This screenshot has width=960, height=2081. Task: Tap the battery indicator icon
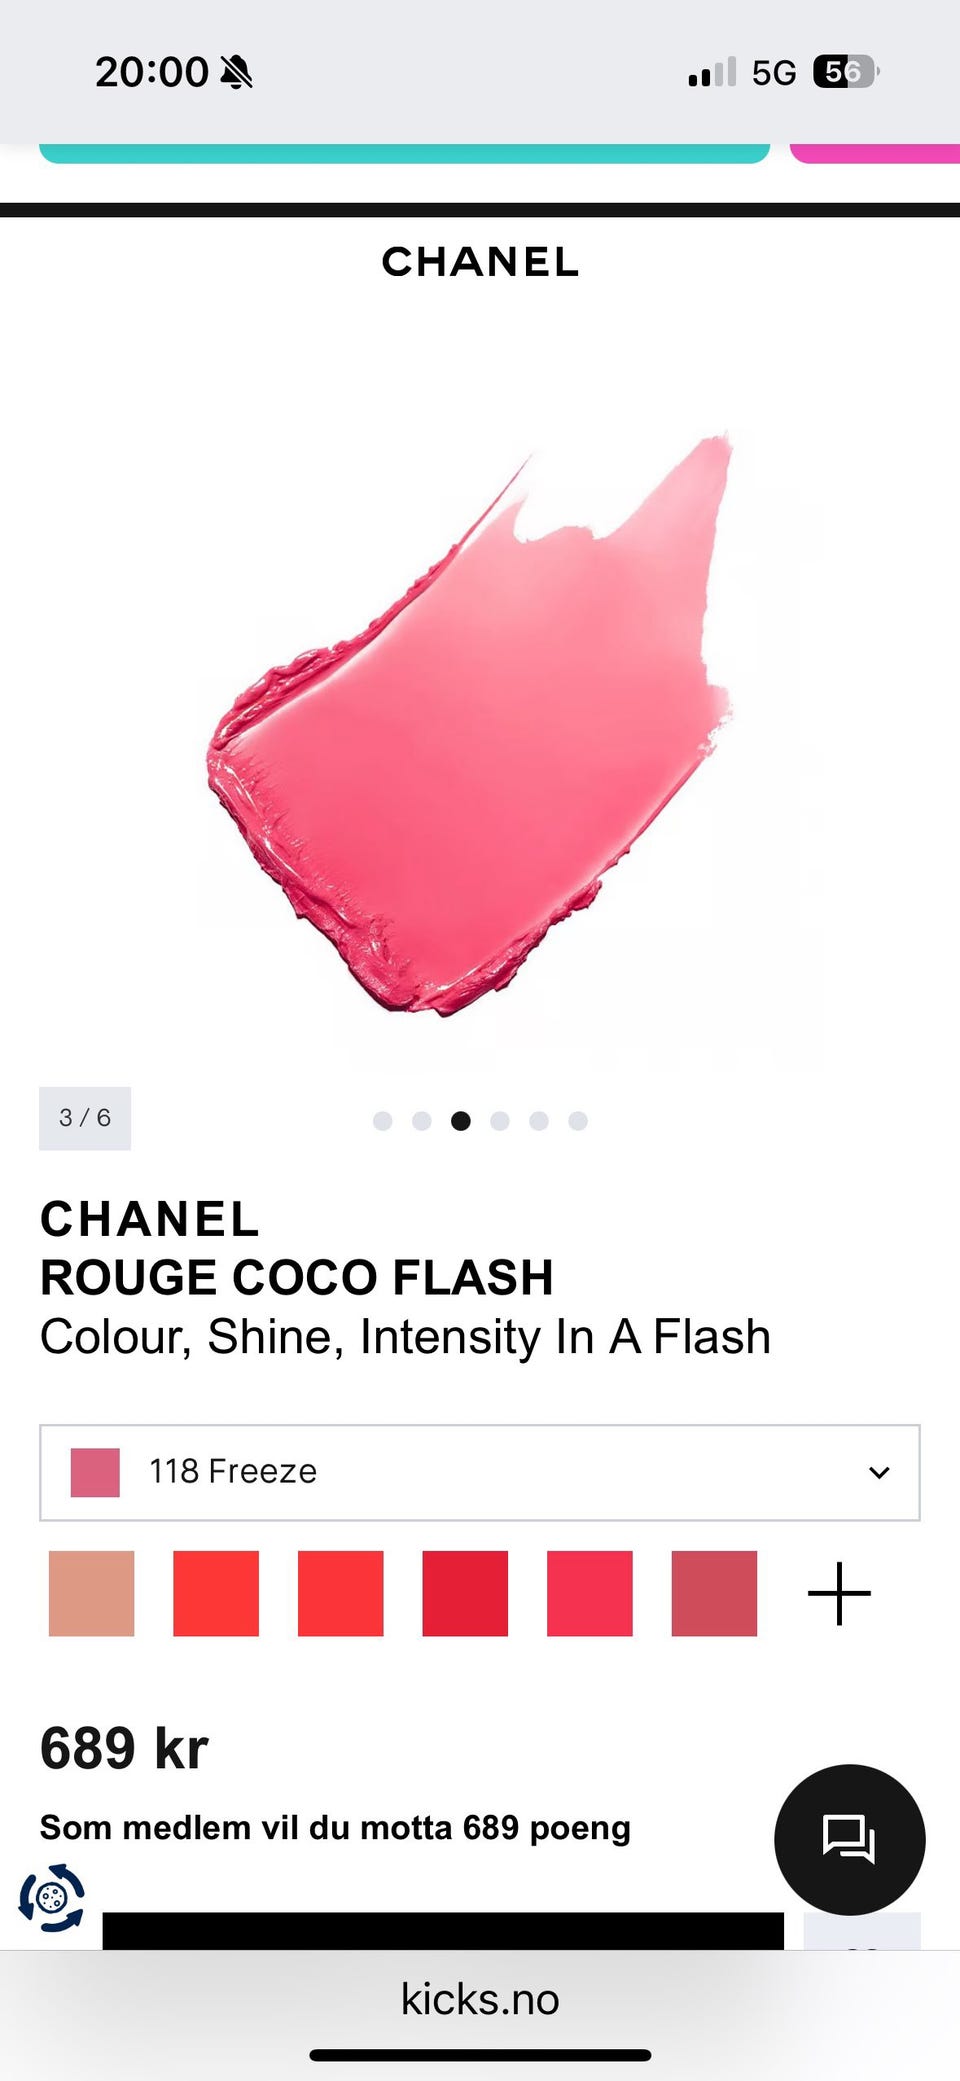(846, 72)
